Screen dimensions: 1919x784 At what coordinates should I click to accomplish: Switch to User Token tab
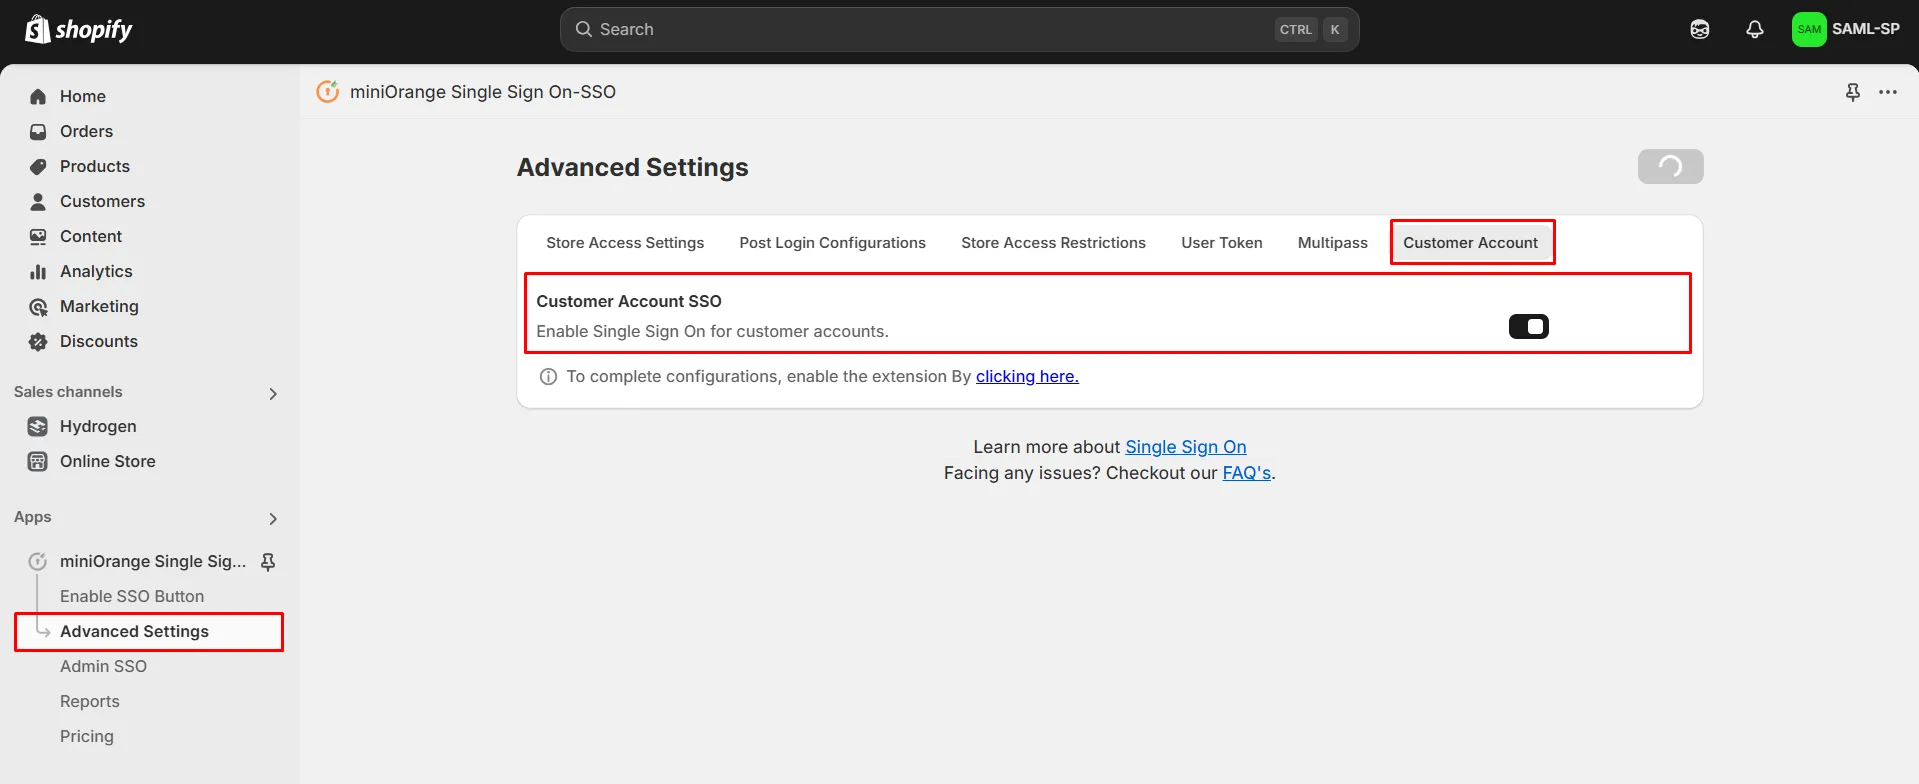1222,243
